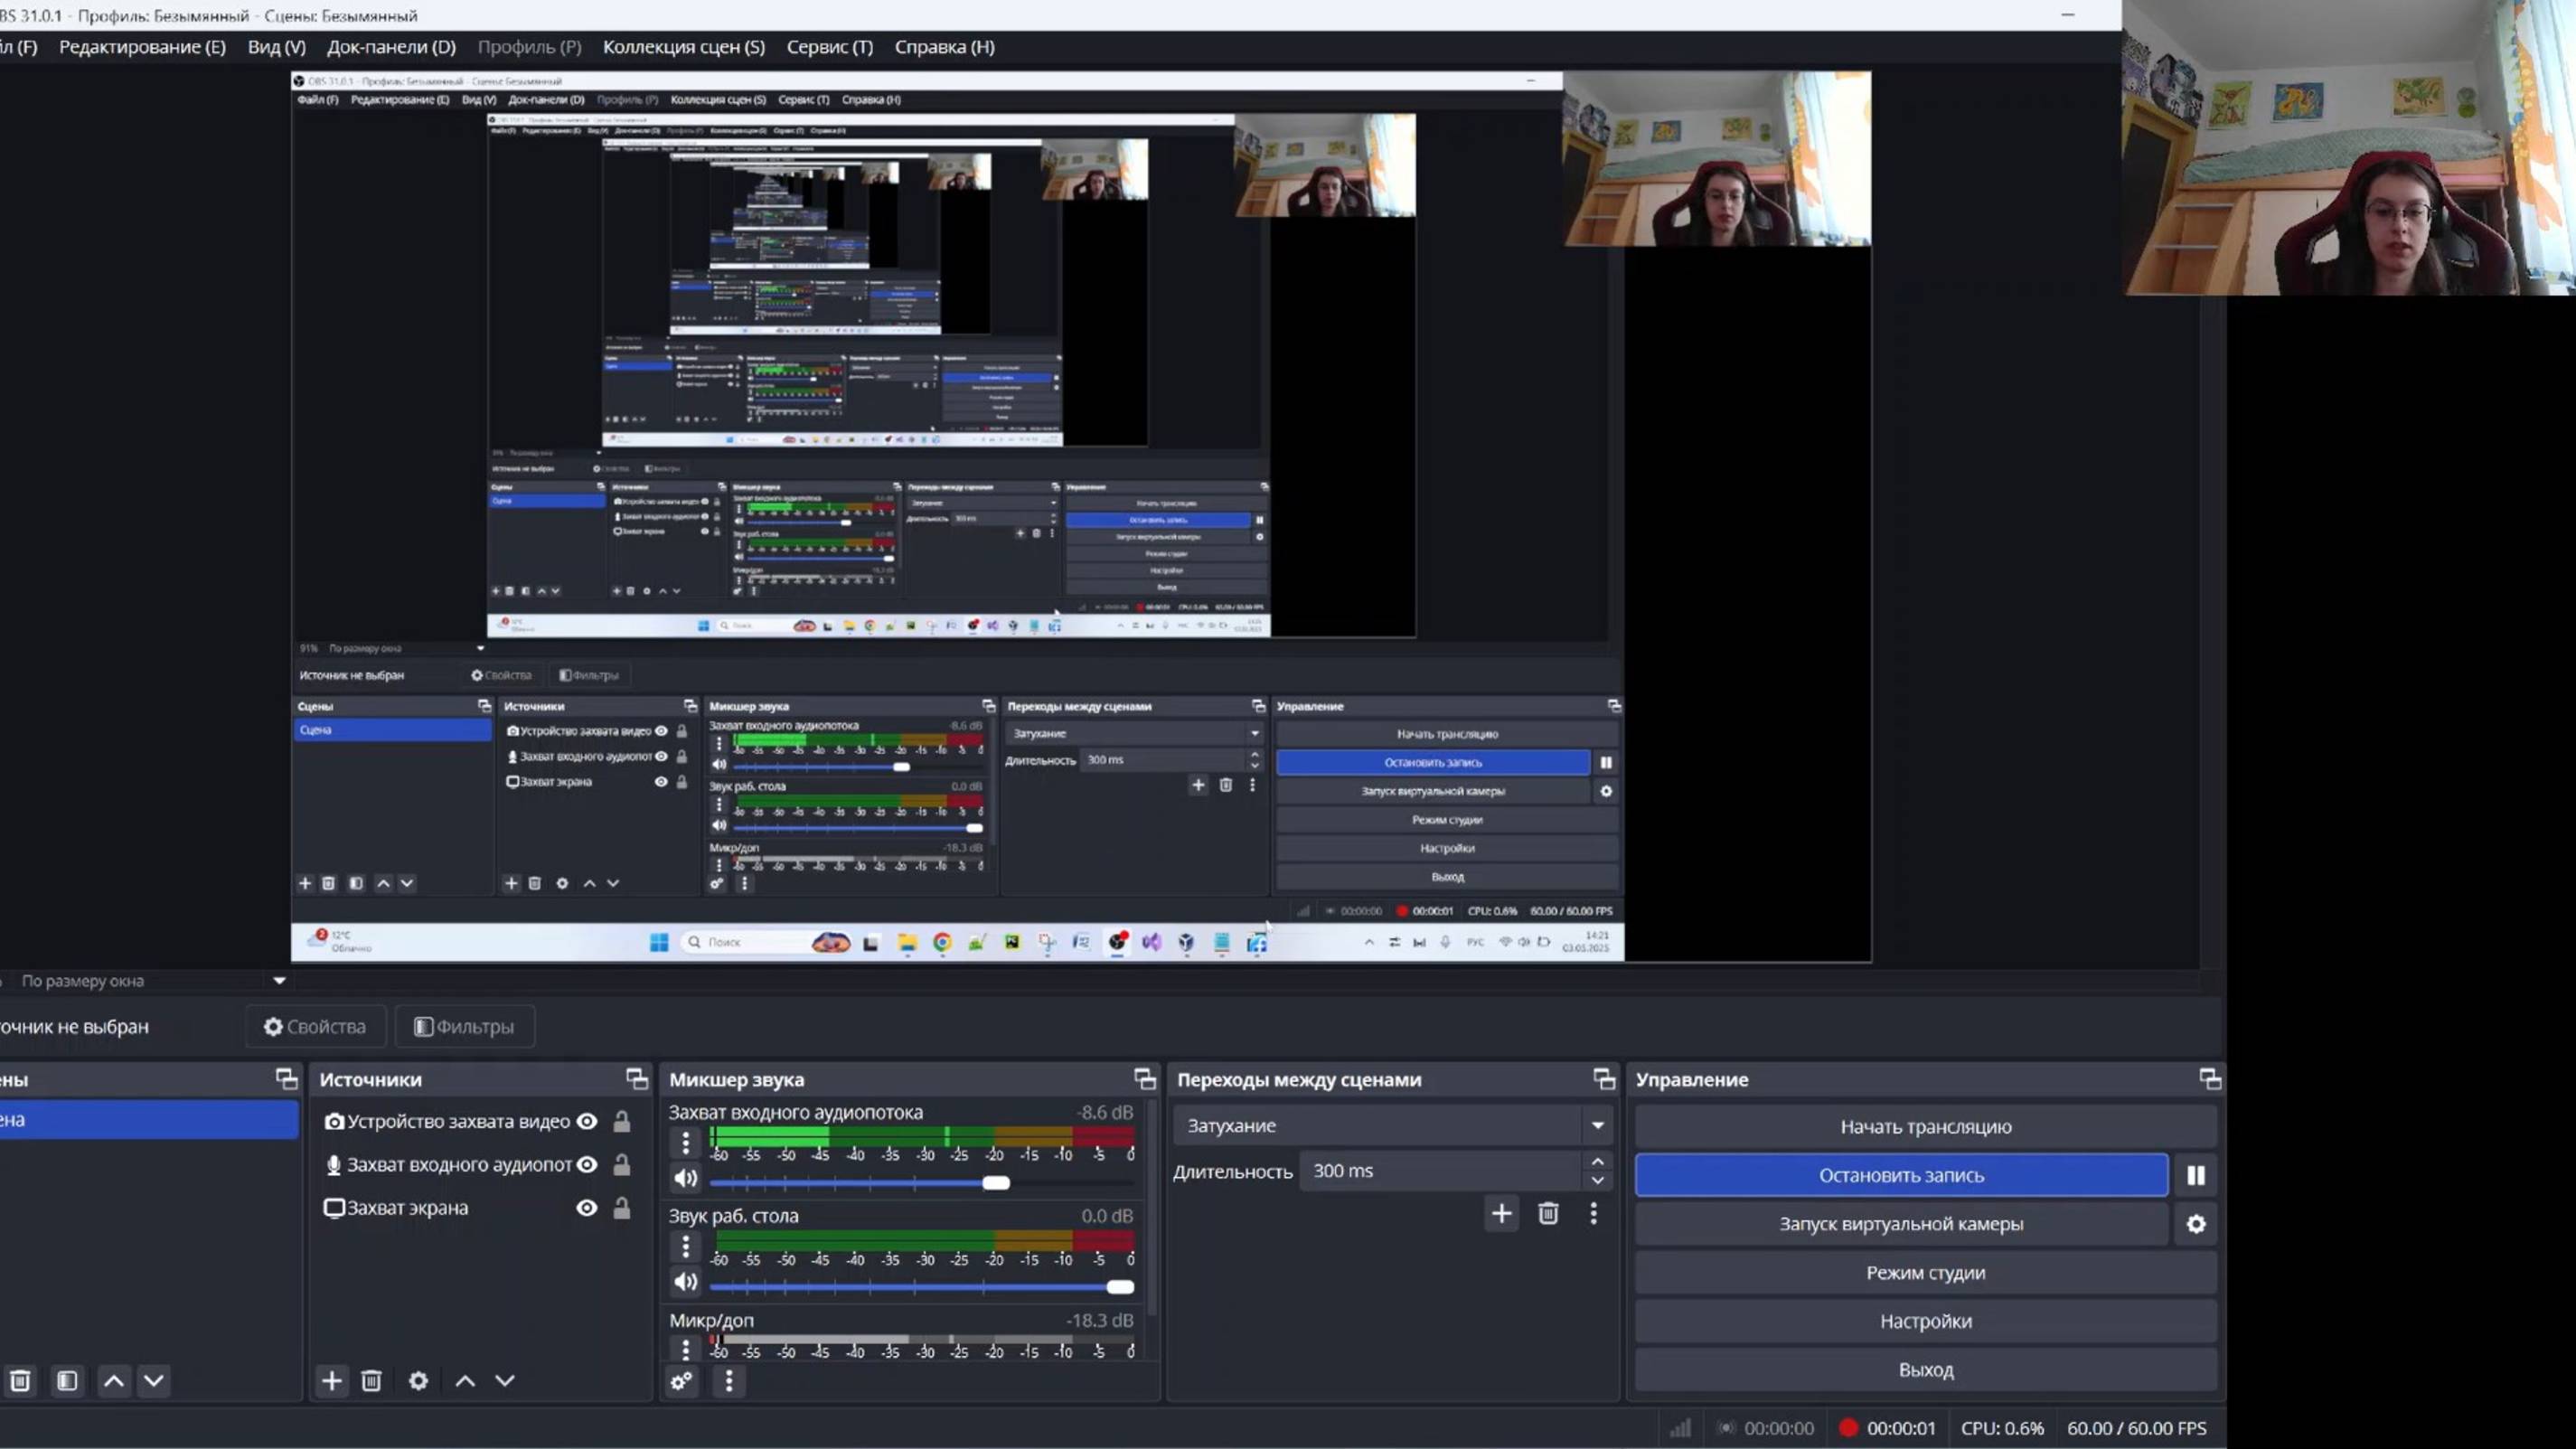Viewport: 2576px width, 1449px height.
Task: Open the preview scaling dropdown По размеру окна
Action: [x=279, y=981]
